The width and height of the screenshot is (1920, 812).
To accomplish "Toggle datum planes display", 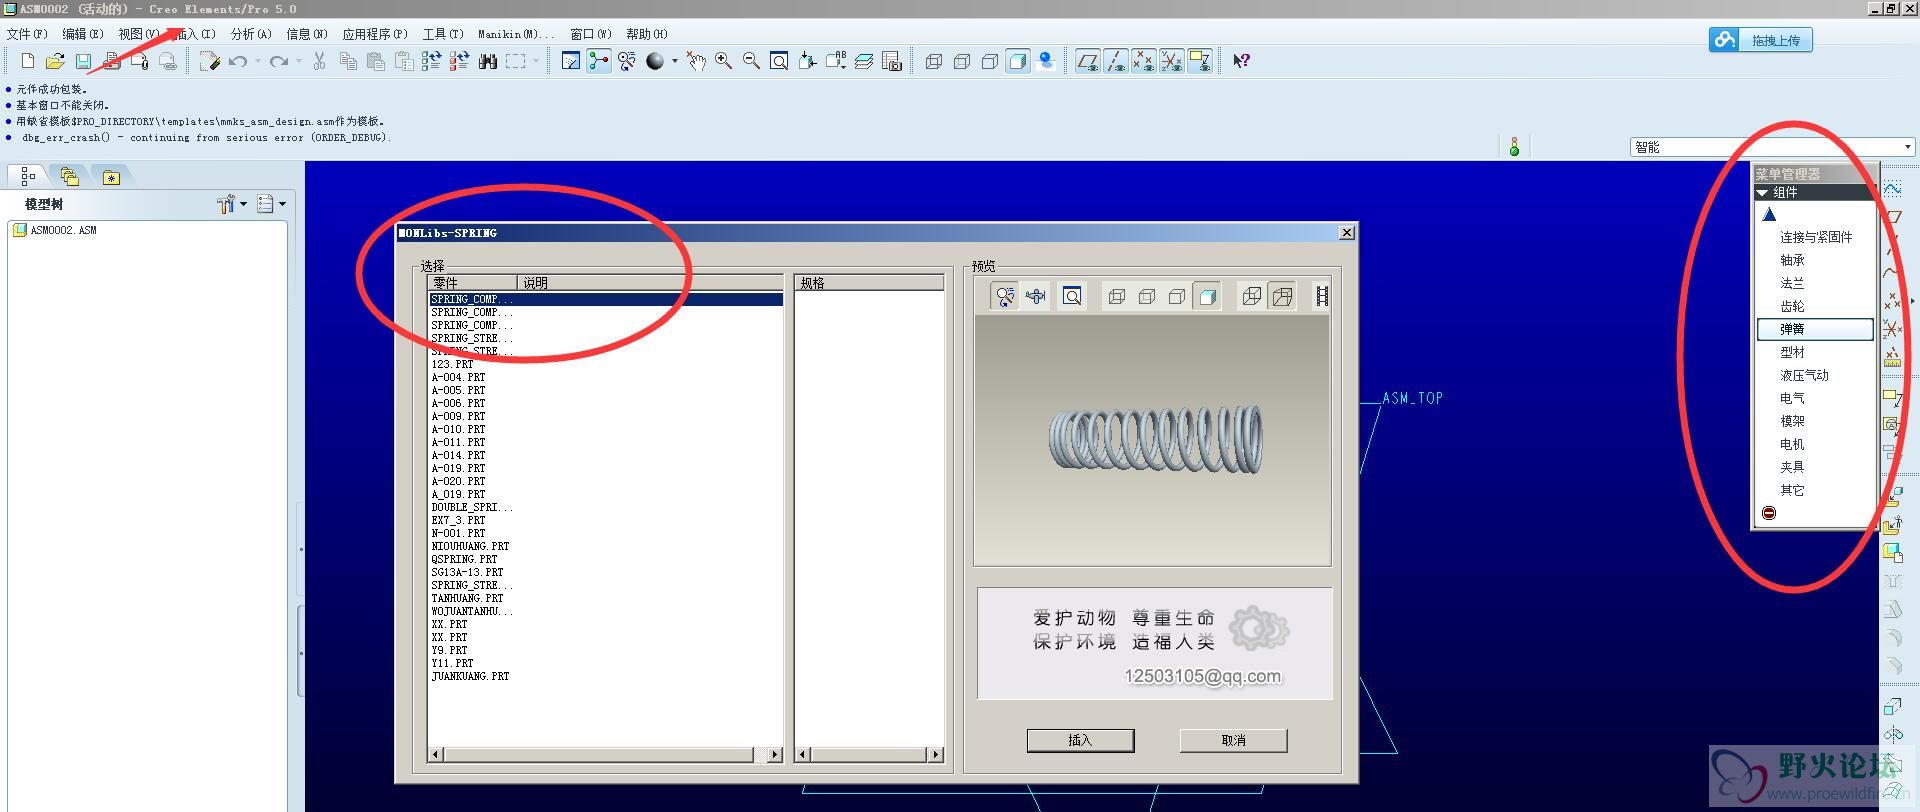I will (x=1088, y=62).
